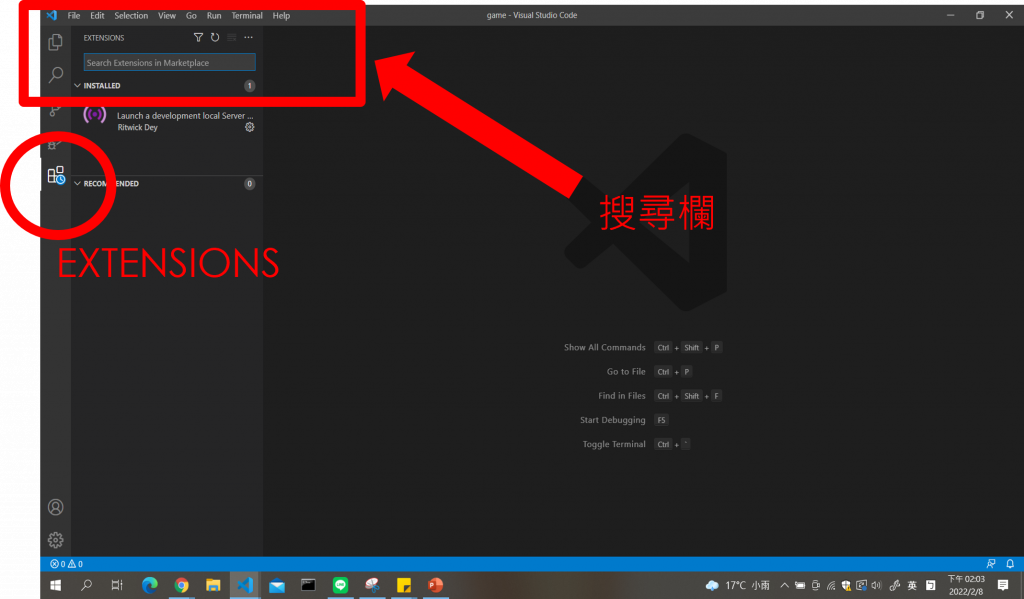Open the Edit menu
The height and width of the screenshot is (599, 1024).
click(97, 15)
